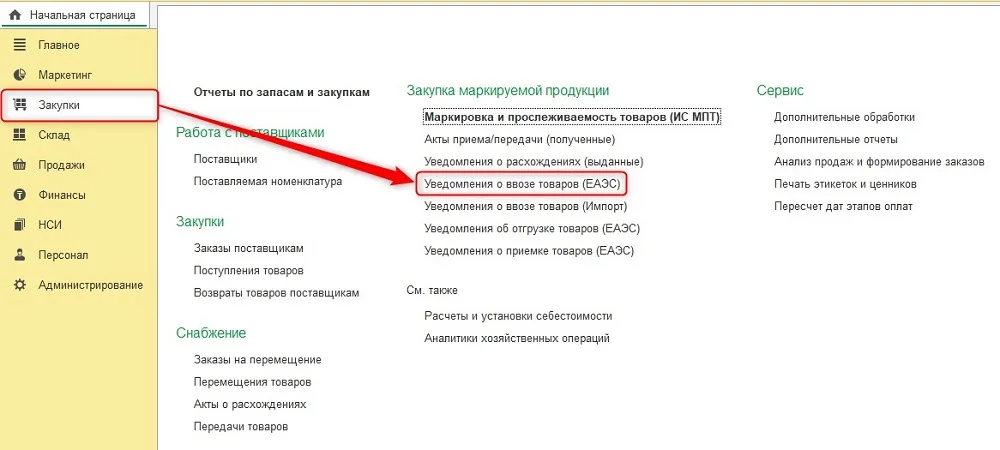Open Поставляемая номенклатура
The width and height of the screenshot is (1000, 450).
[268, 182]
